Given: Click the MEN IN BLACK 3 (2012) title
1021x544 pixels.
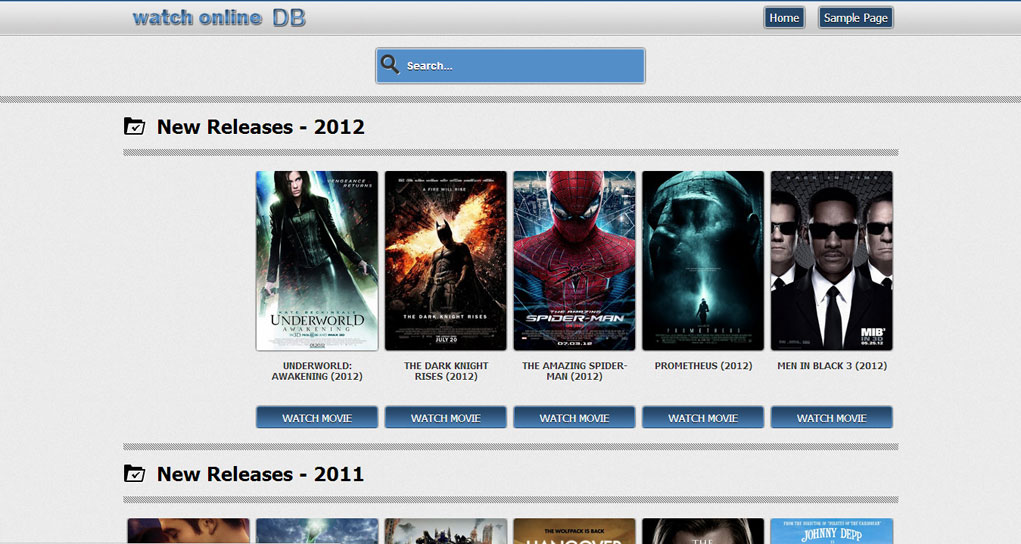Looking at the screenshot, I should click(x=832, y=365).
